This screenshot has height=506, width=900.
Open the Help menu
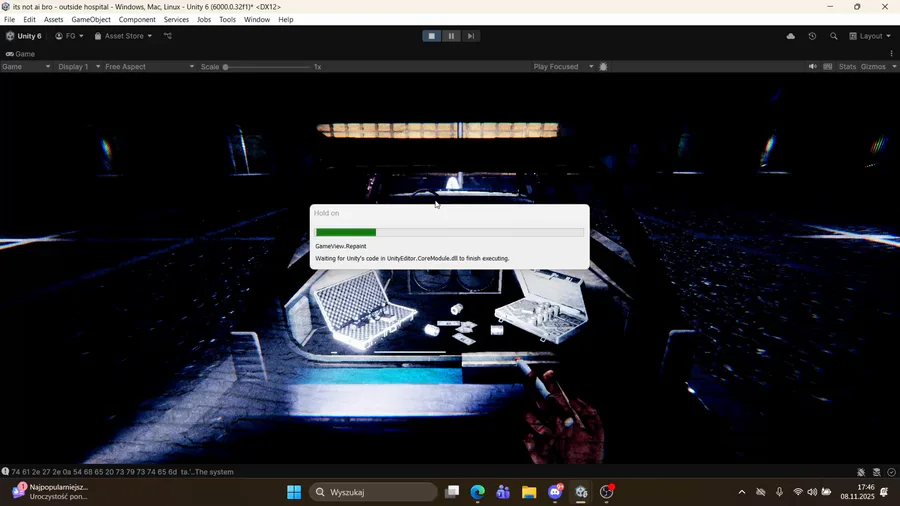286,20
